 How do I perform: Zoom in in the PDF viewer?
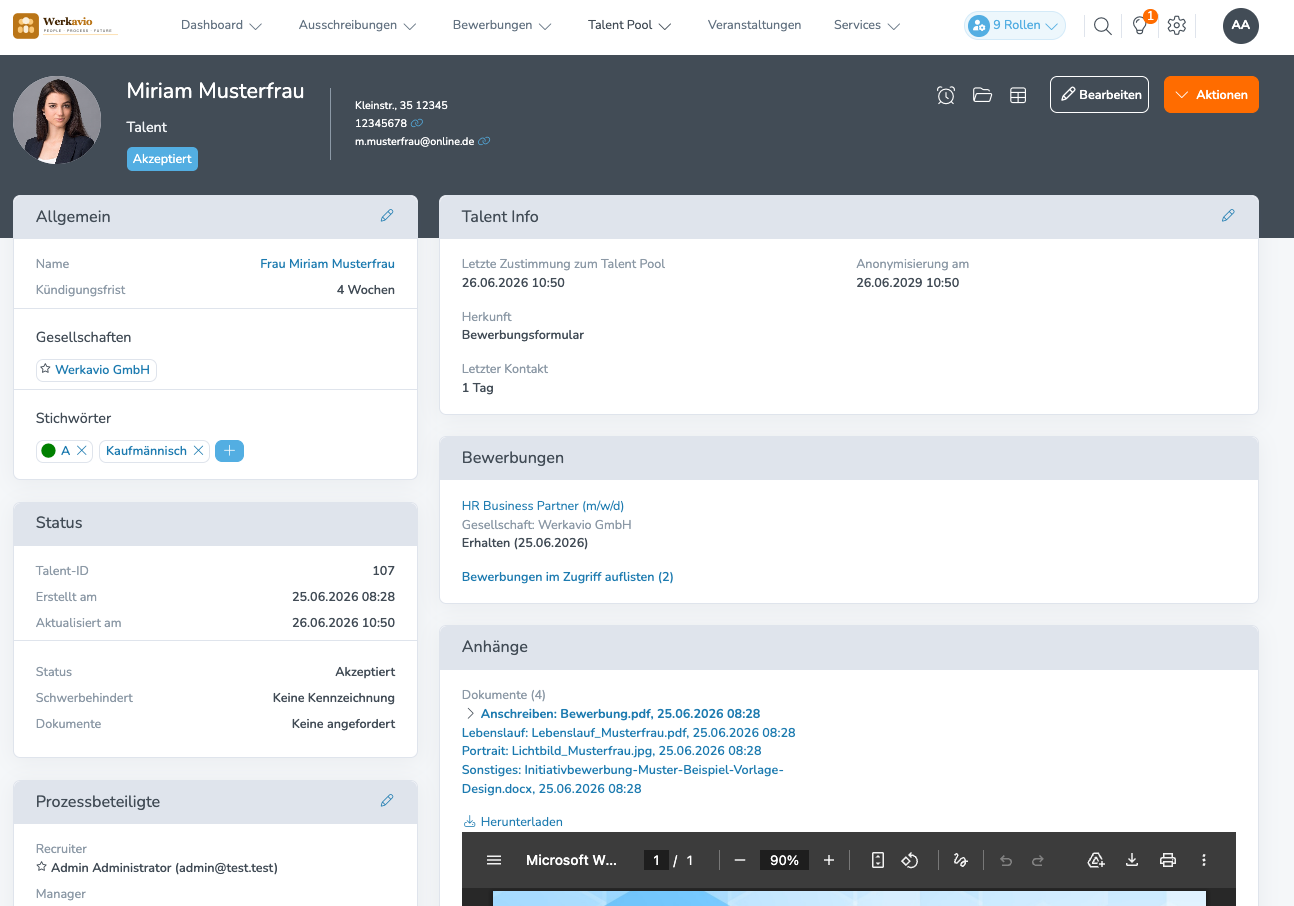829,860
